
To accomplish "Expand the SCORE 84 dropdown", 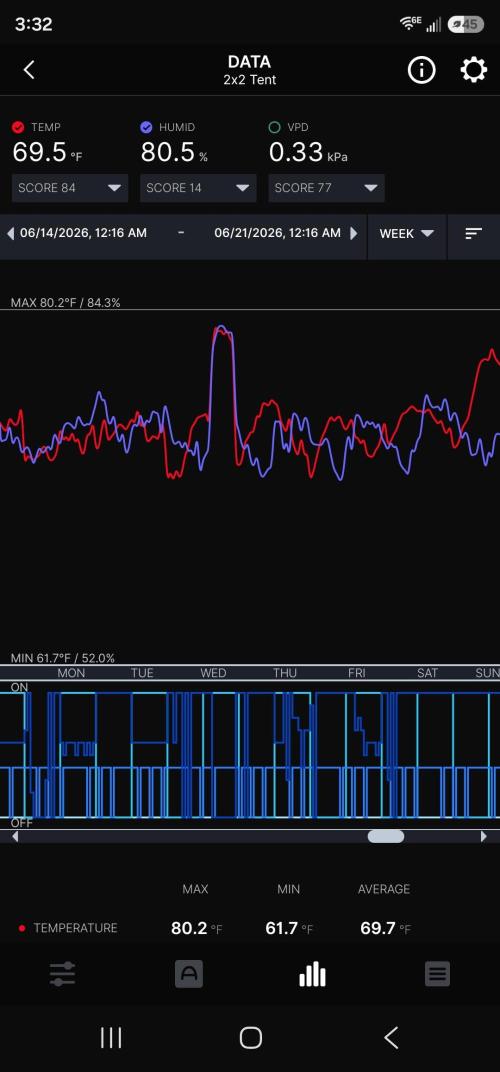I will tap(70, 188).
